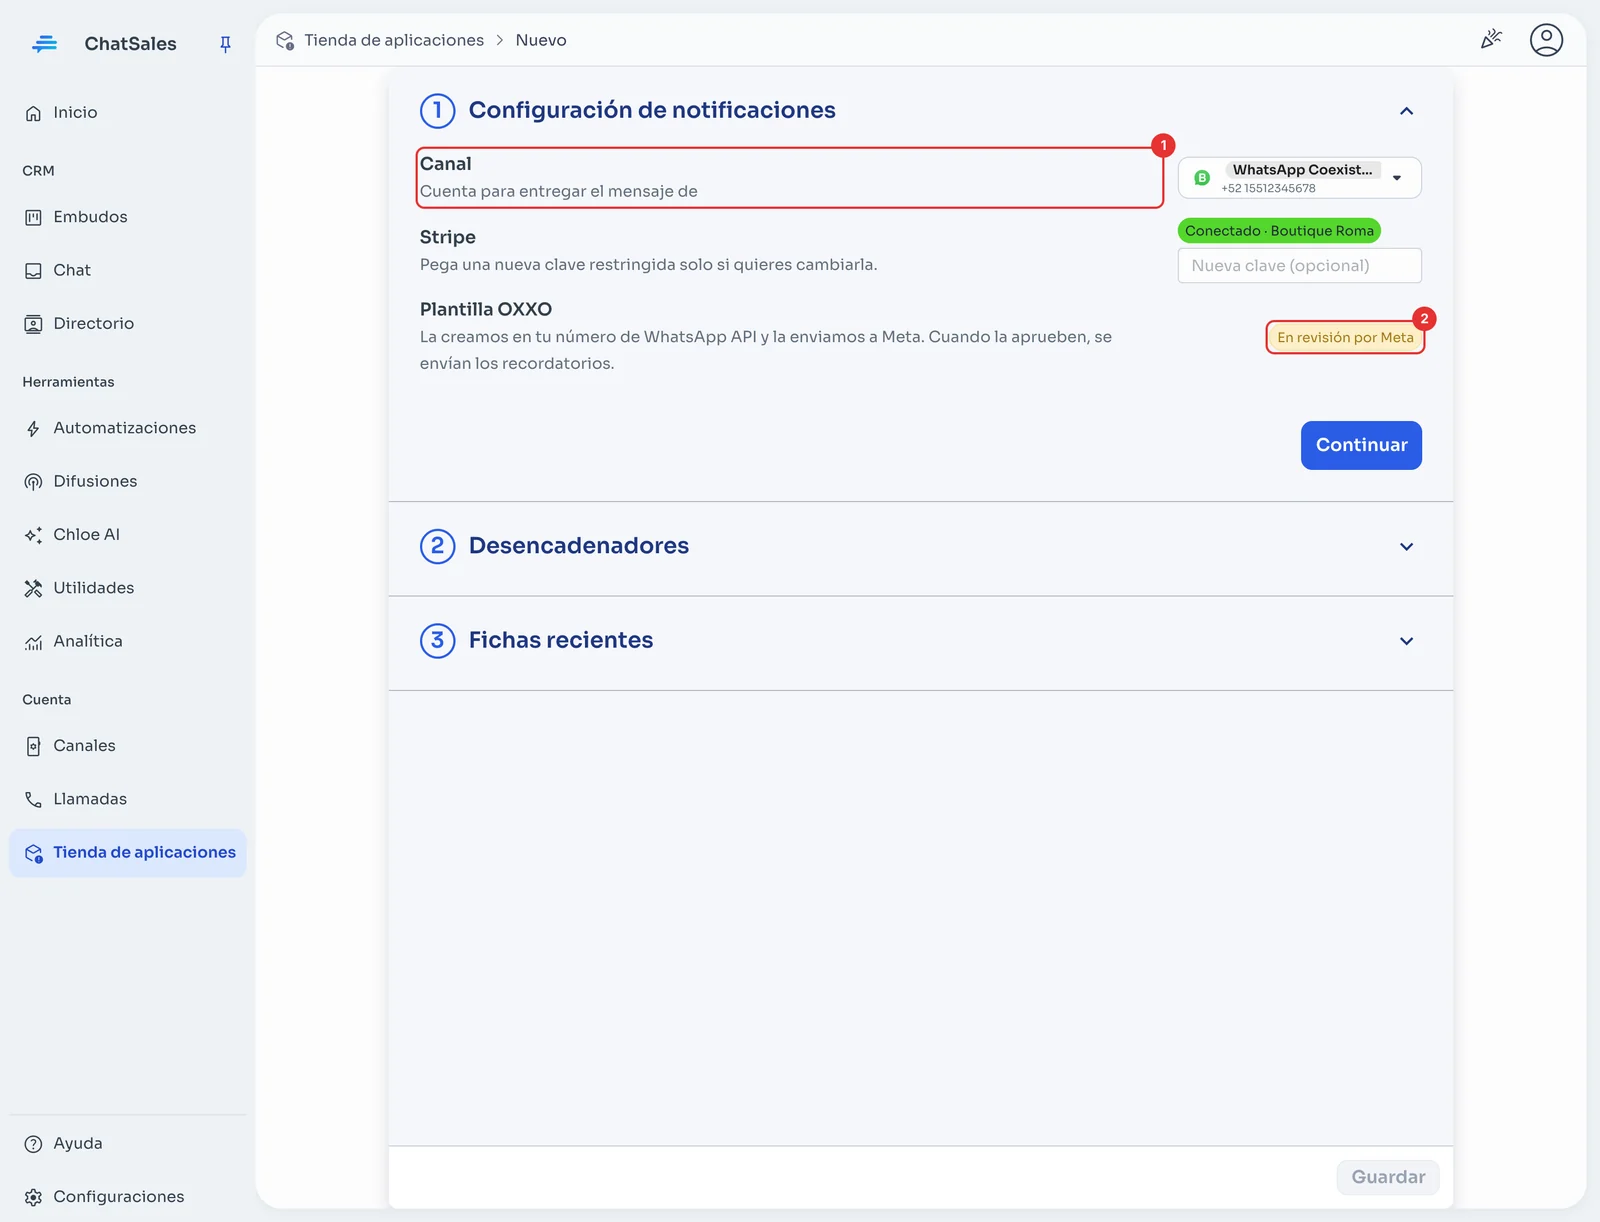Image resolution: width=1600 pixels, height=1222 pixels.
Task: Click the Chloe AI sparkle icon
Action: (33, 535)
